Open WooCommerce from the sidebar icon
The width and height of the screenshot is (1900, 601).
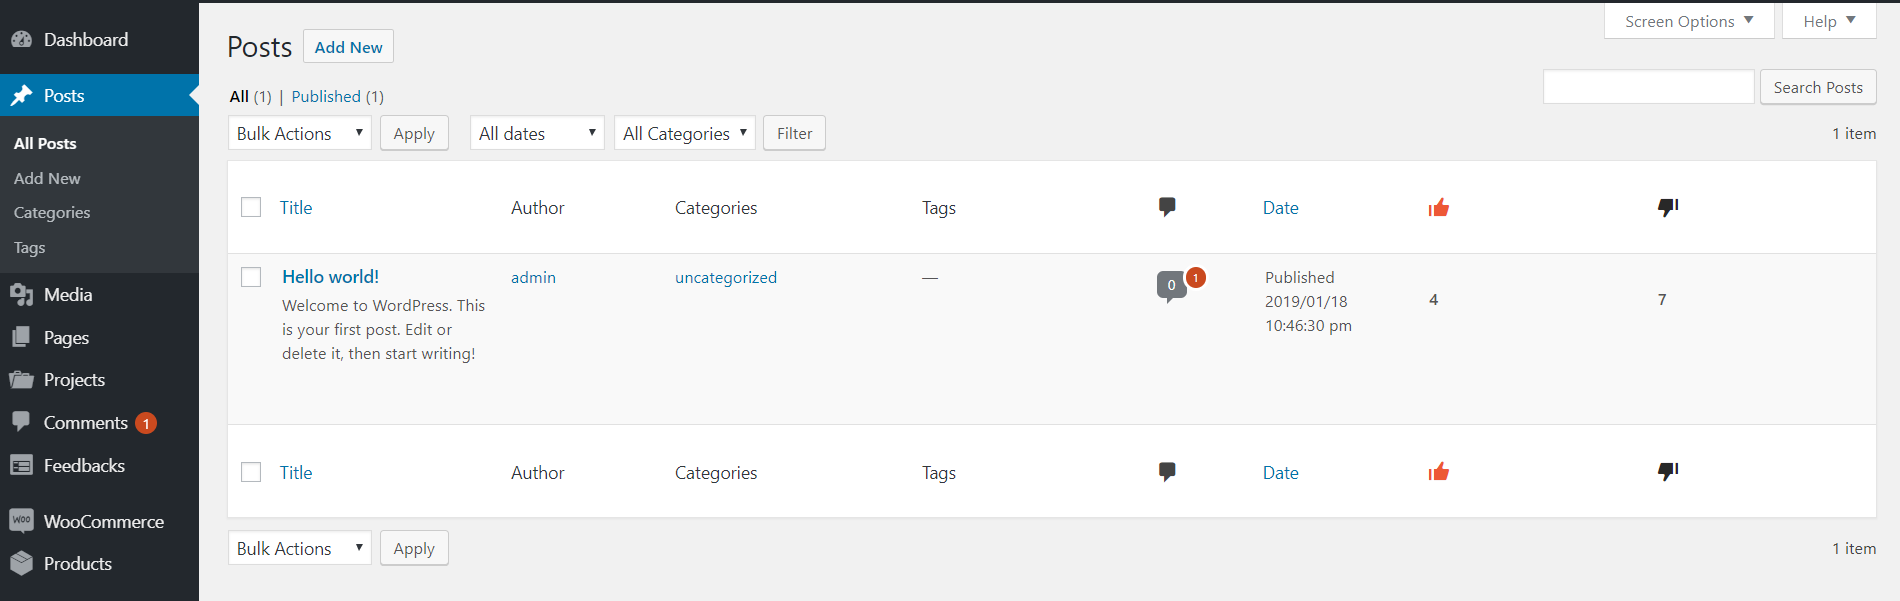click(21, 520)
